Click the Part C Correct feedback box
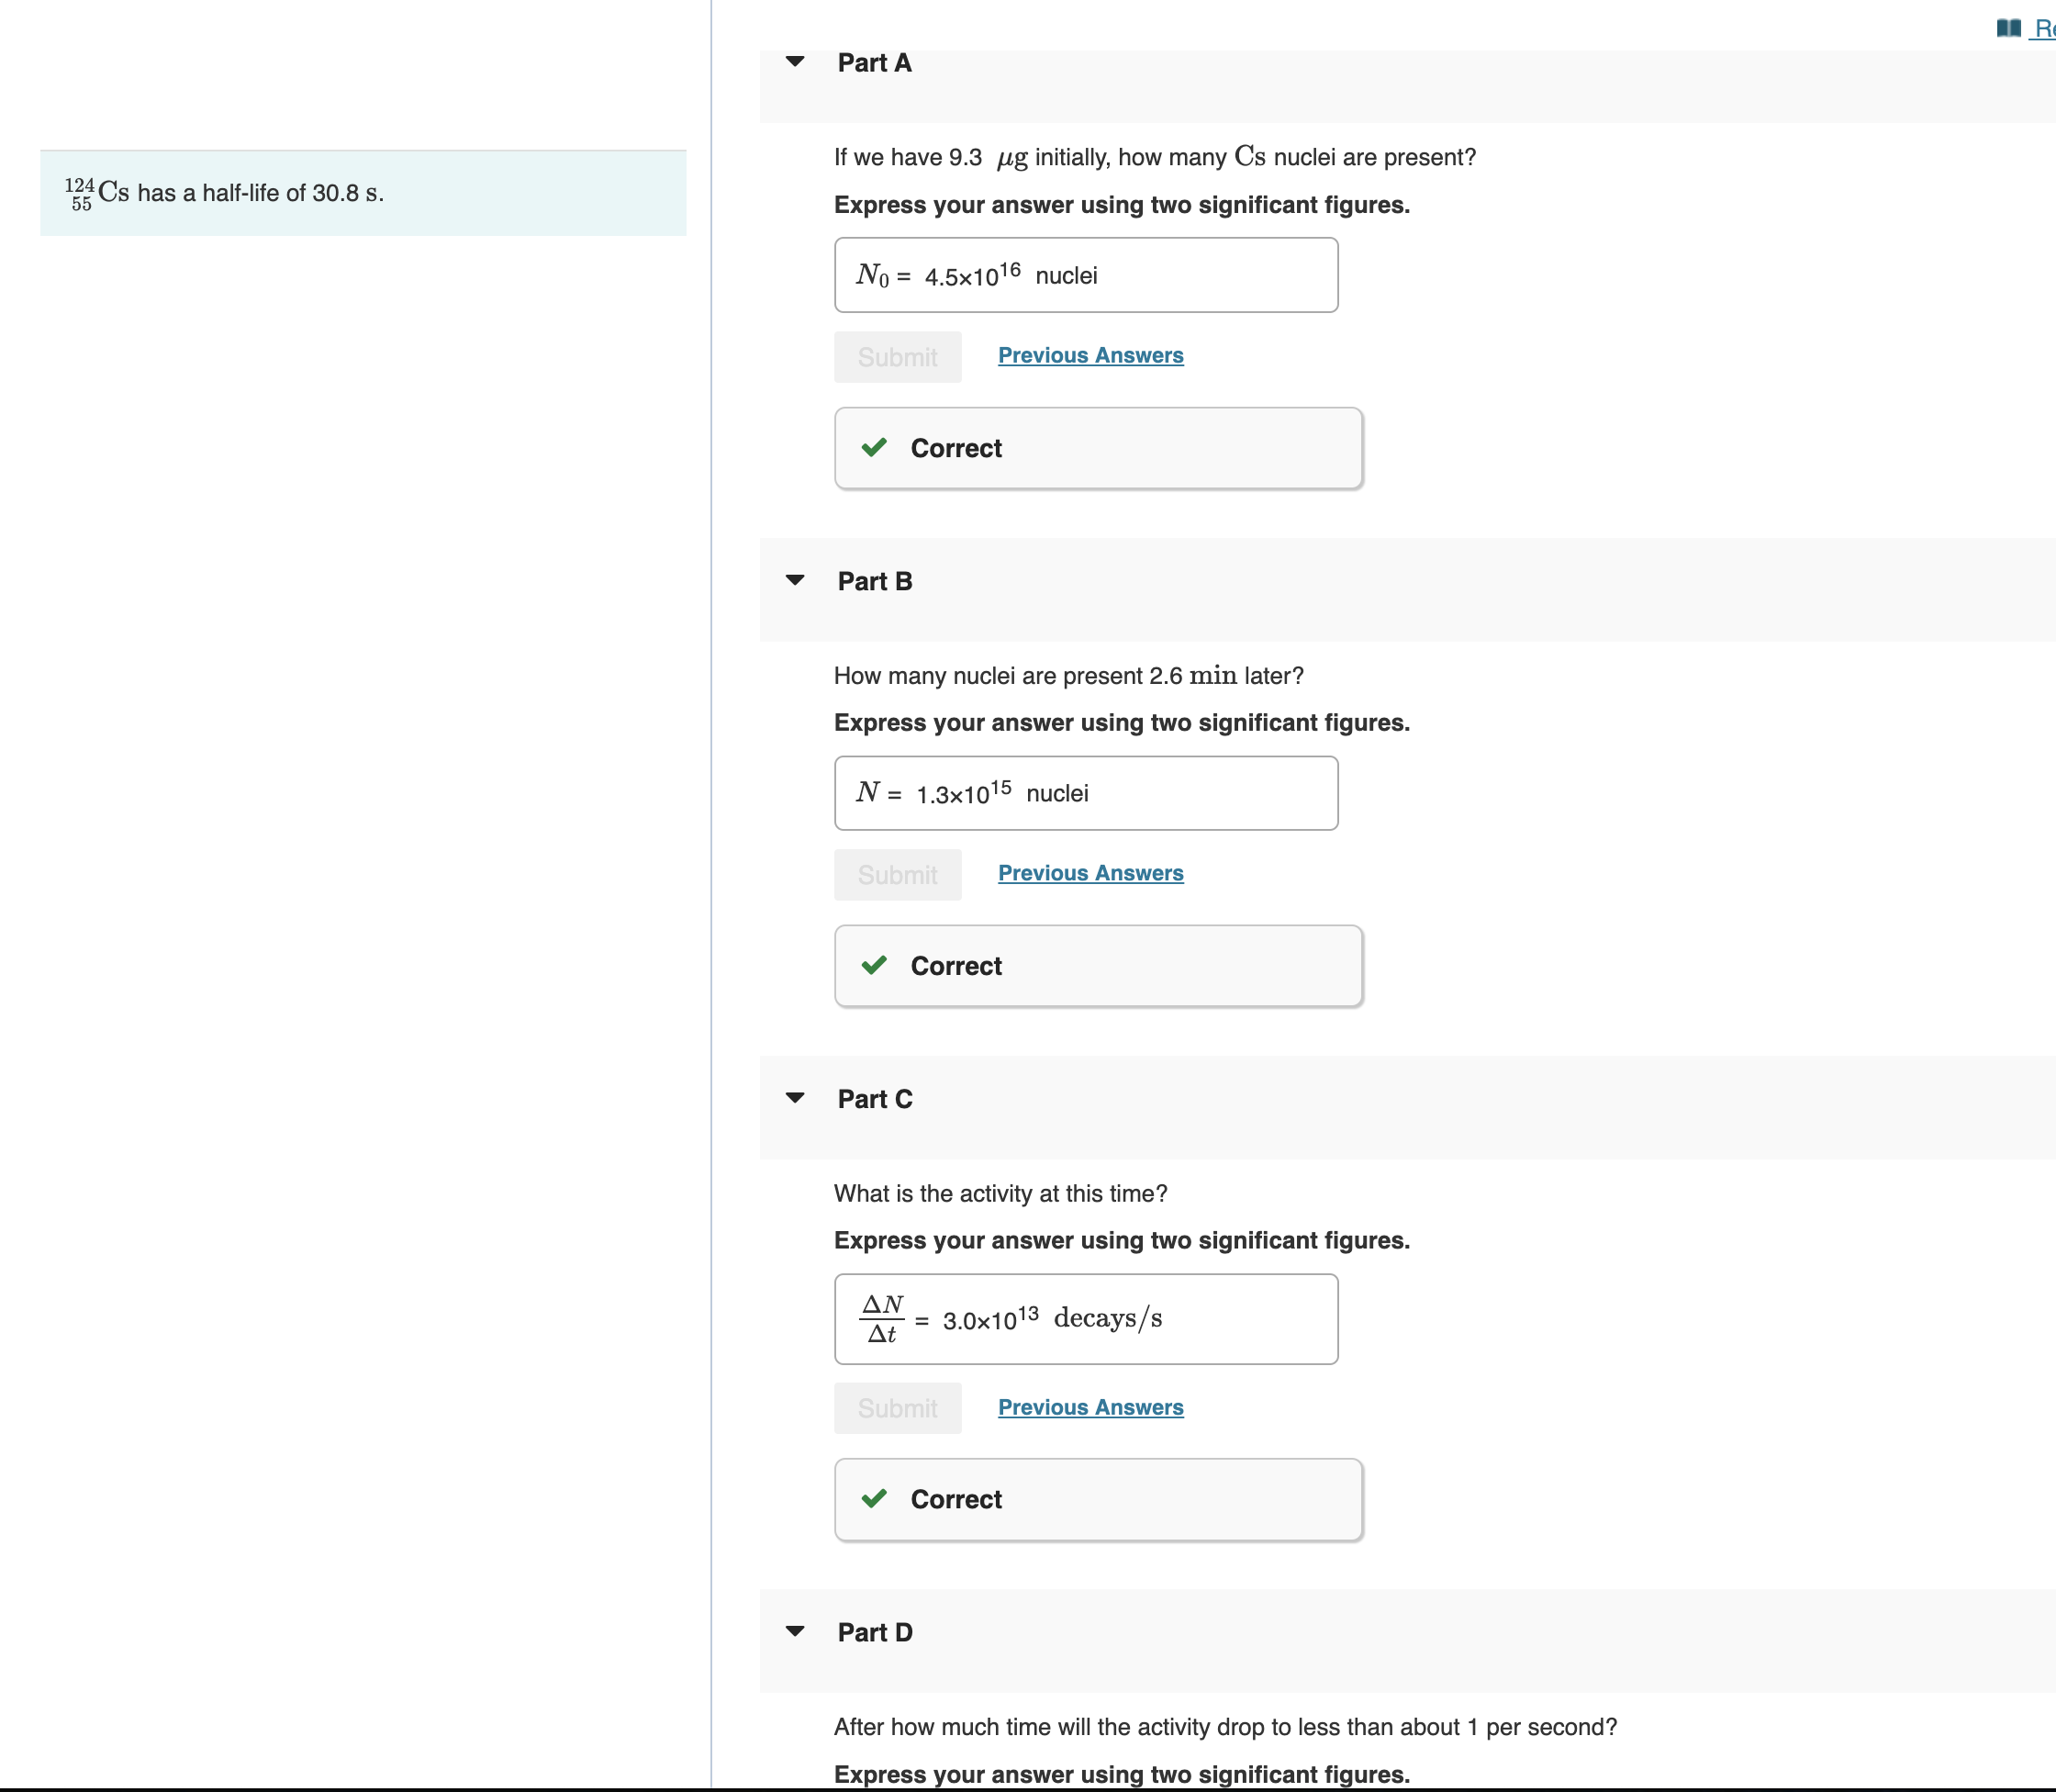 (1097, 1499)
